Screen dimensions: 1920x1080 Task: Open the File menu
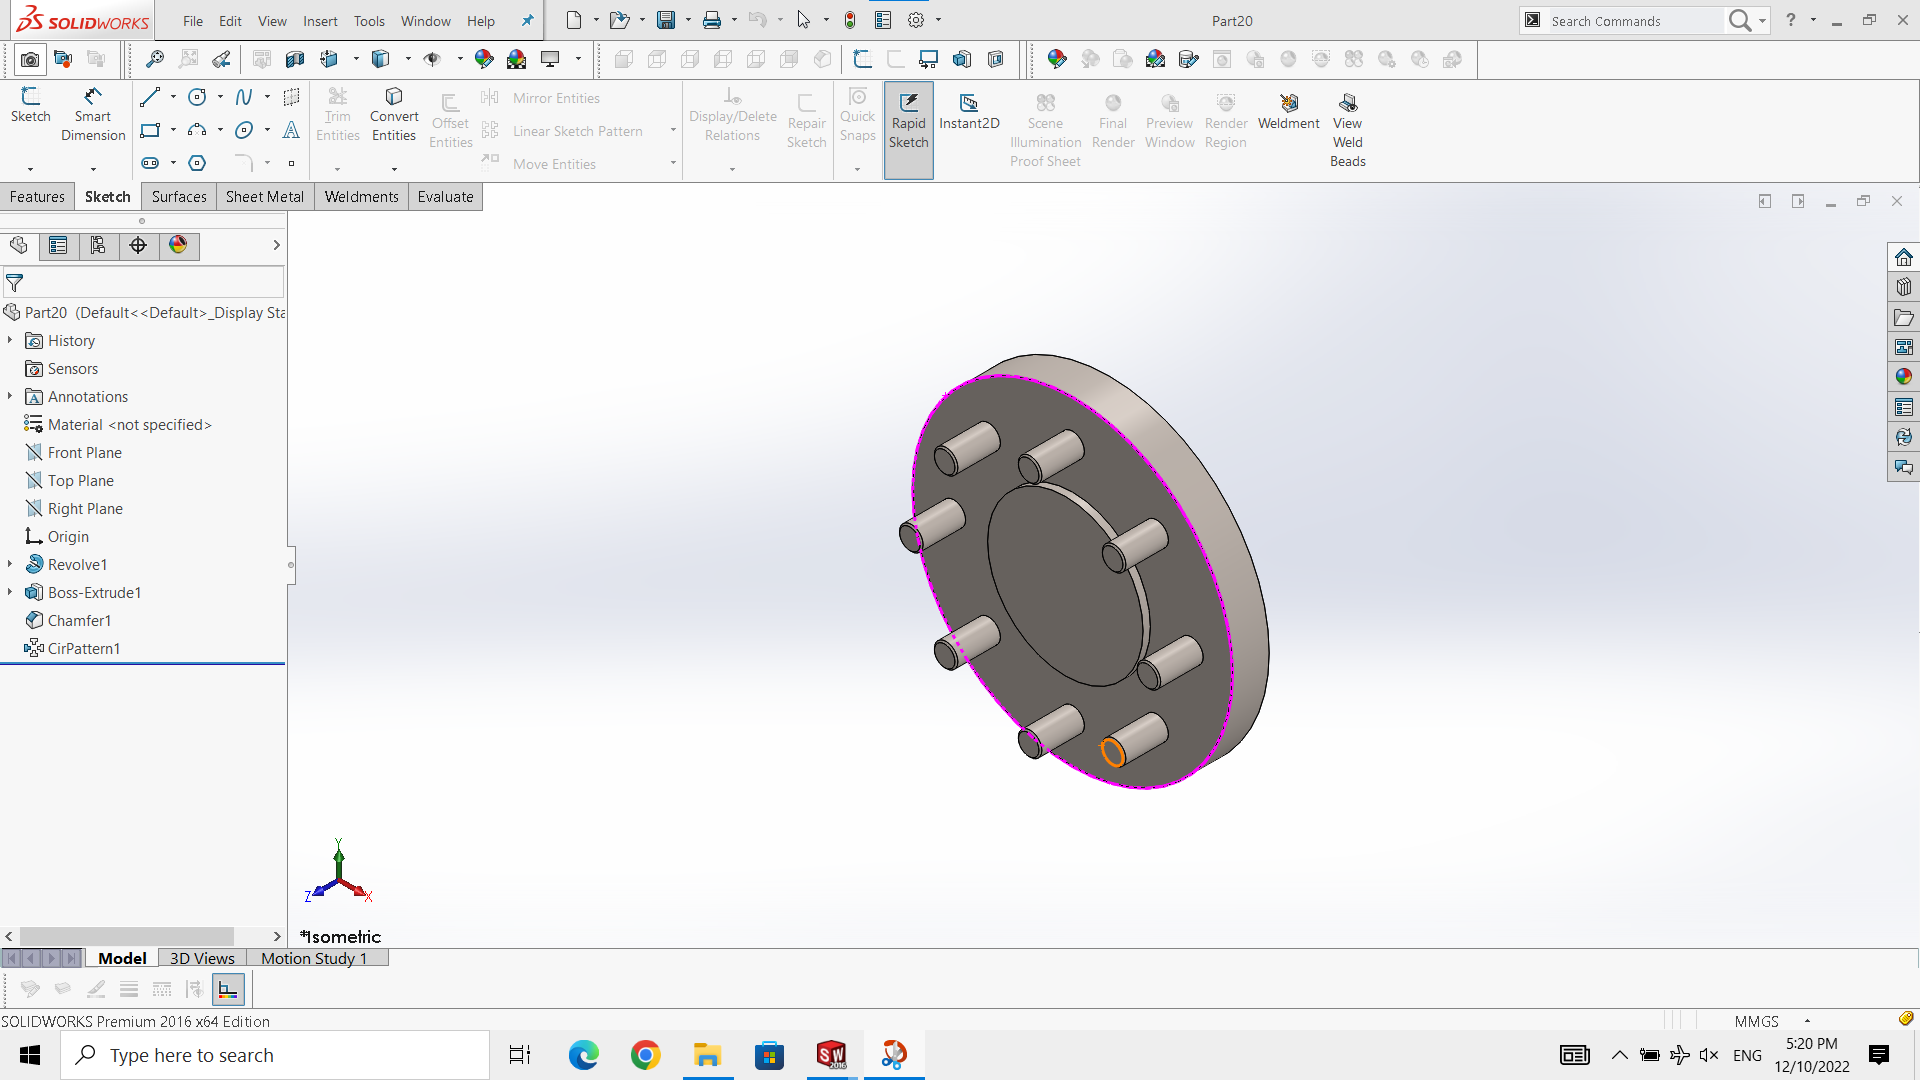pos(193,21)
